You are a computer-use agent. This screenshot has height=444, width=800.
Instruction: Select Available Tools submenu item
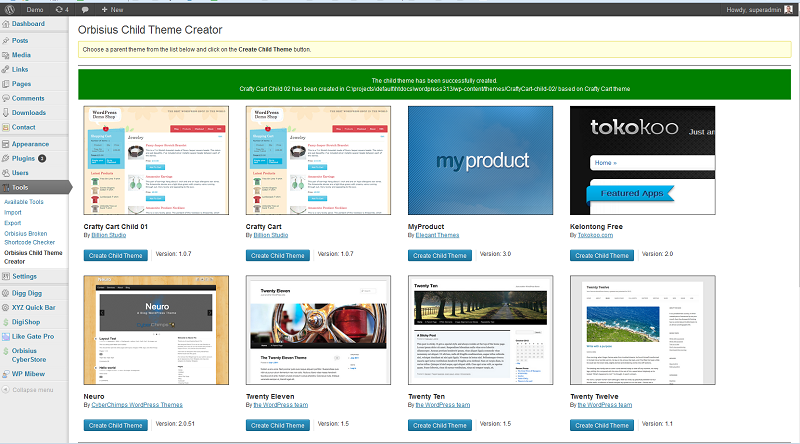(x=24, y=202)
